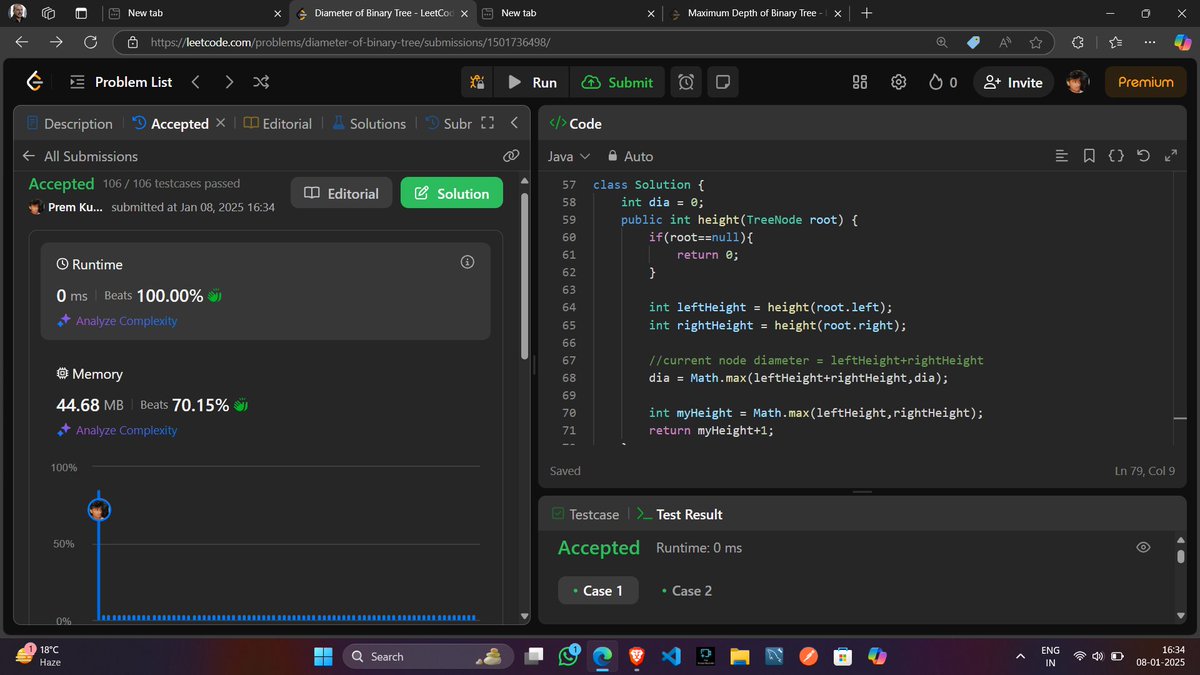
Task: Open a new browser tab plus button
Action: pyautogui.click(x=866, y=13)
